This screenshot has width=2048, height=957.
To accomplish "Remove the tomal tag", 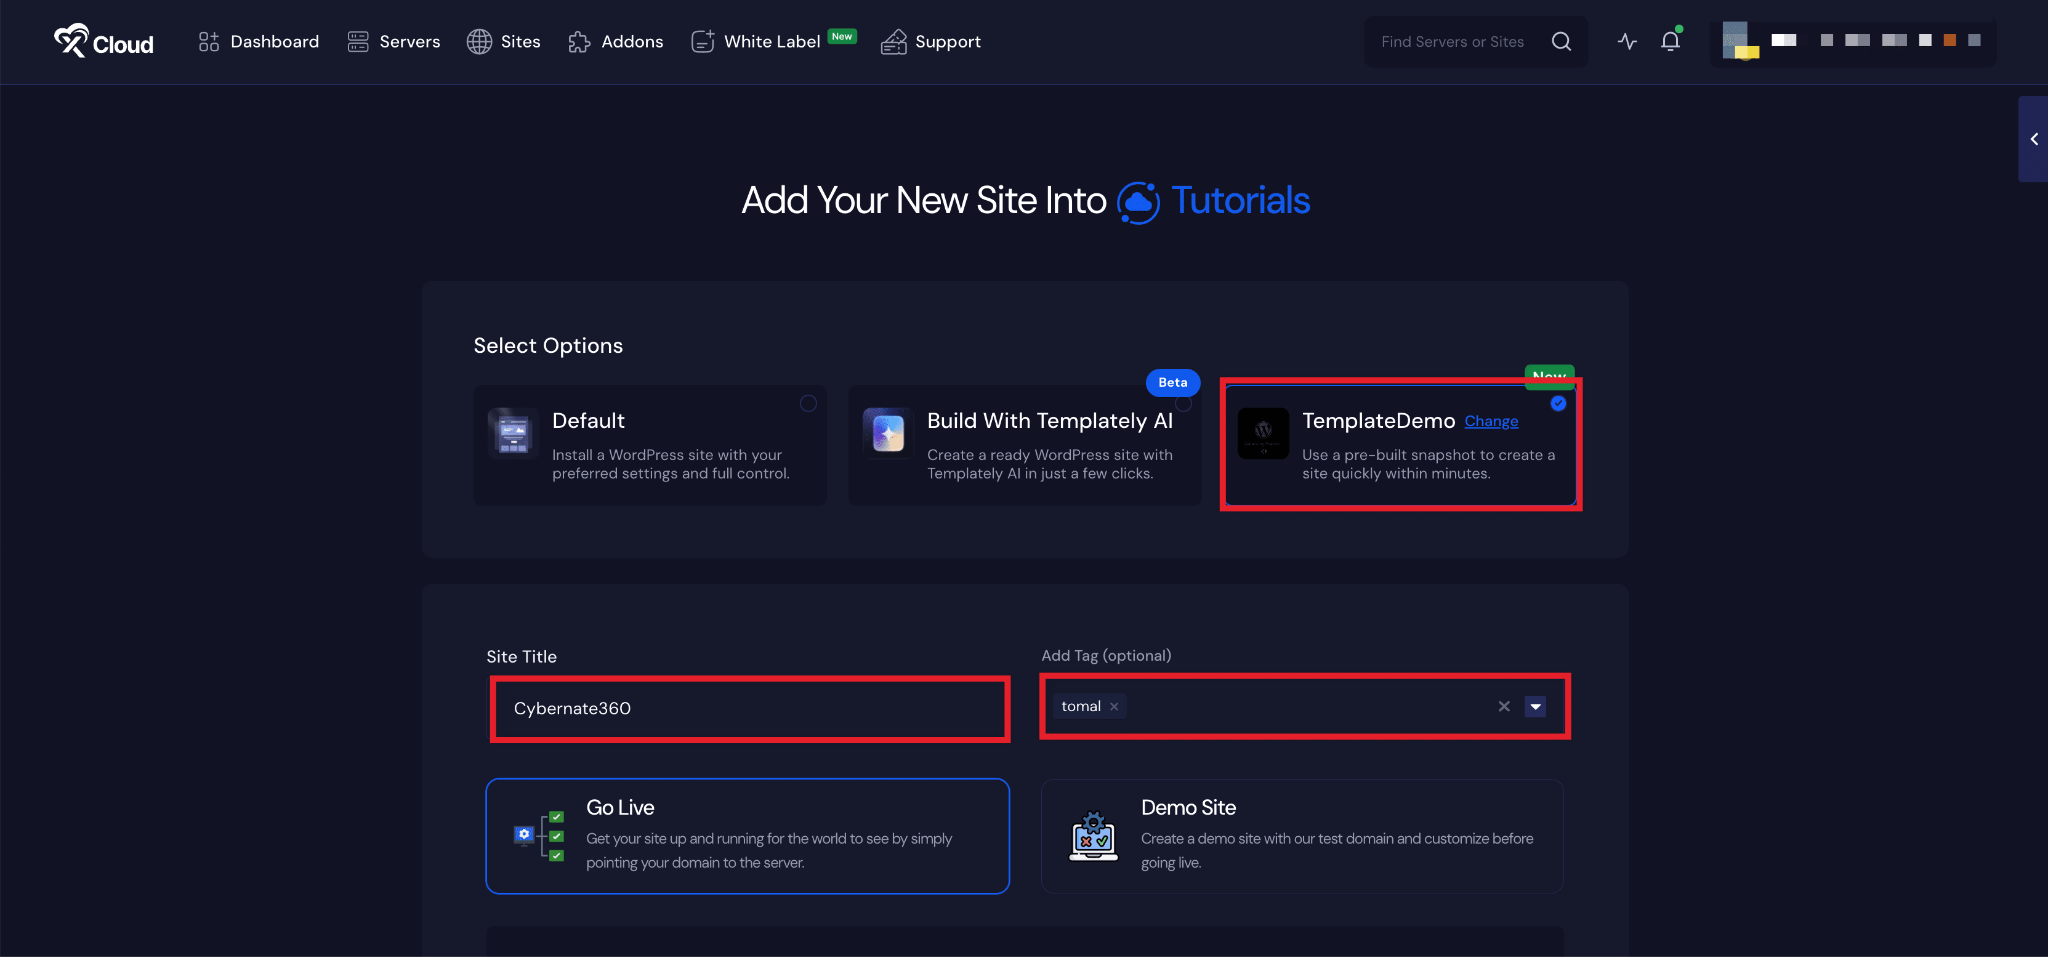I will tap(1114, 707).
